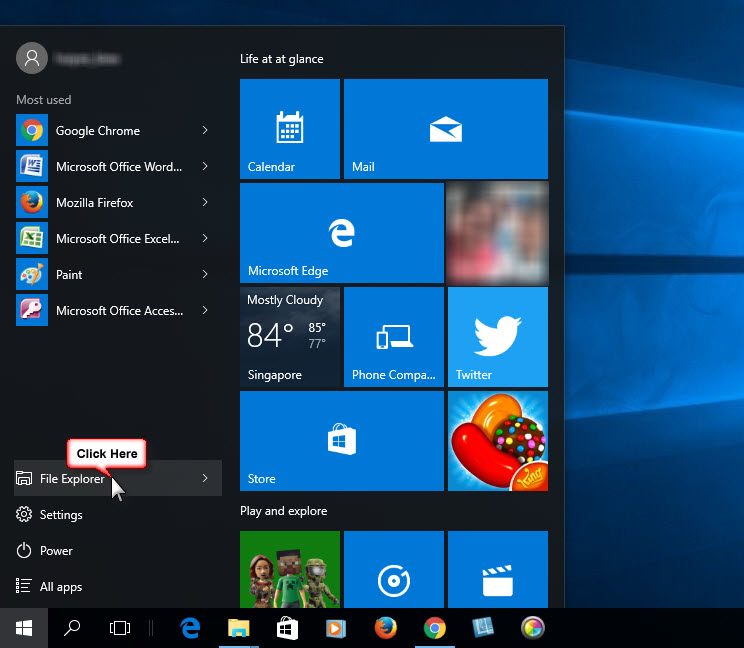
Task: Open the Movies & TV clapperboard tile
Action: pyautogui.click(x=498, y=569)
